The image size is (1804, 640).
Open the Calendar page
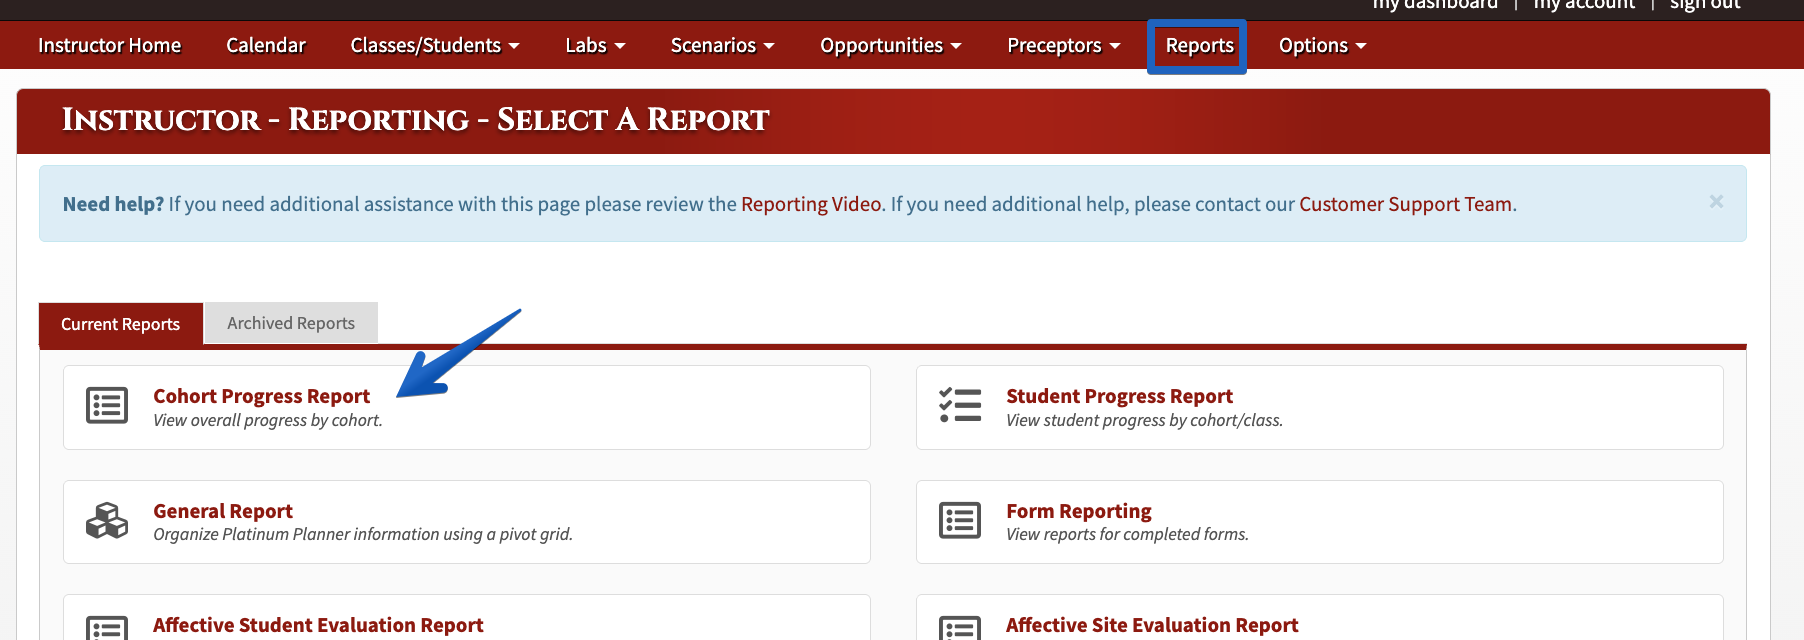266,45
